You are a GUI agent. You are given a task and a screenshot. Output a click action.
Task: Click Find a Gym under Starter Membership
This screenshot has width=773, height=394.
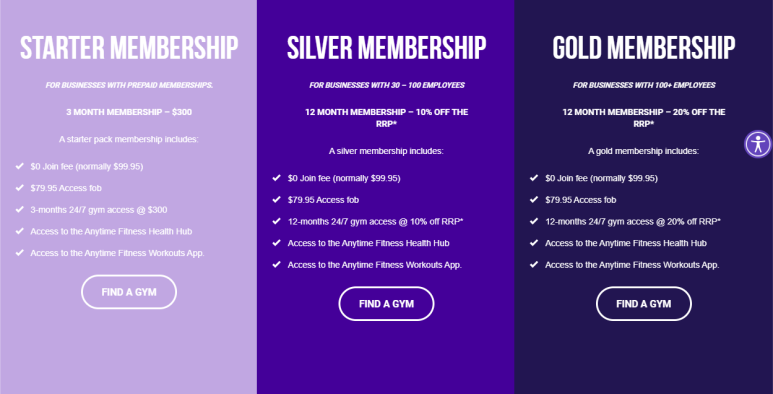click(129, 292)
